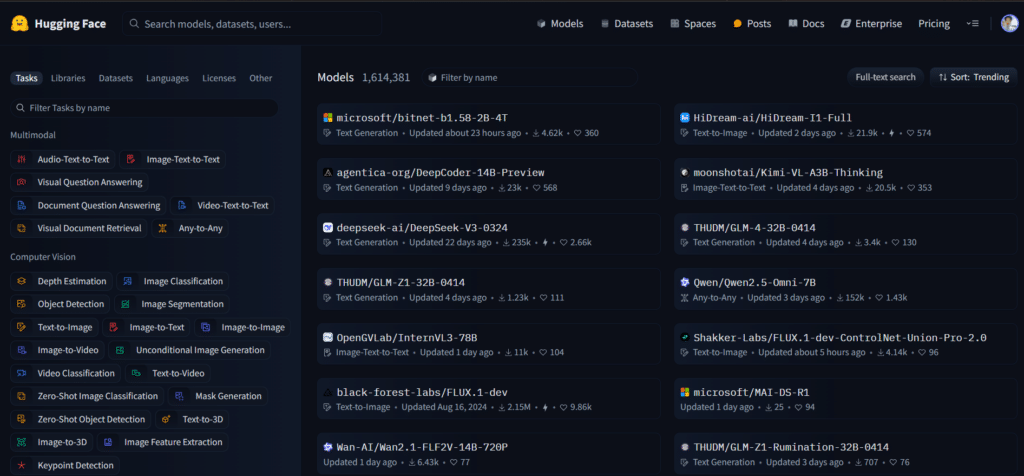Click the Hugging Face logo
The image size is (1024, 476).
(19, 23)
